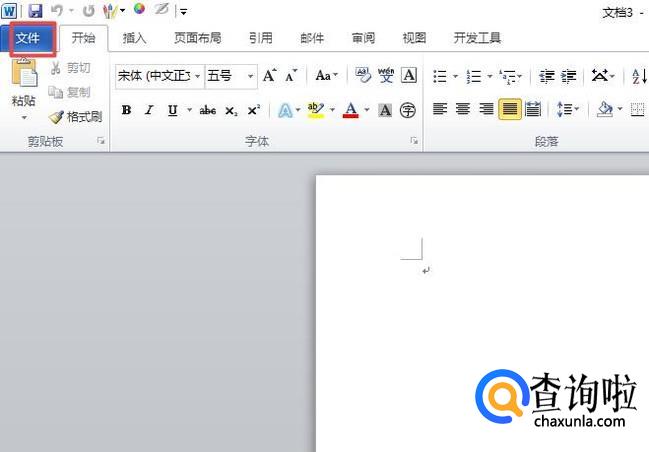
Task: Click the color wheel icon in quick access toolbar
Action: [x=139, y=9]
